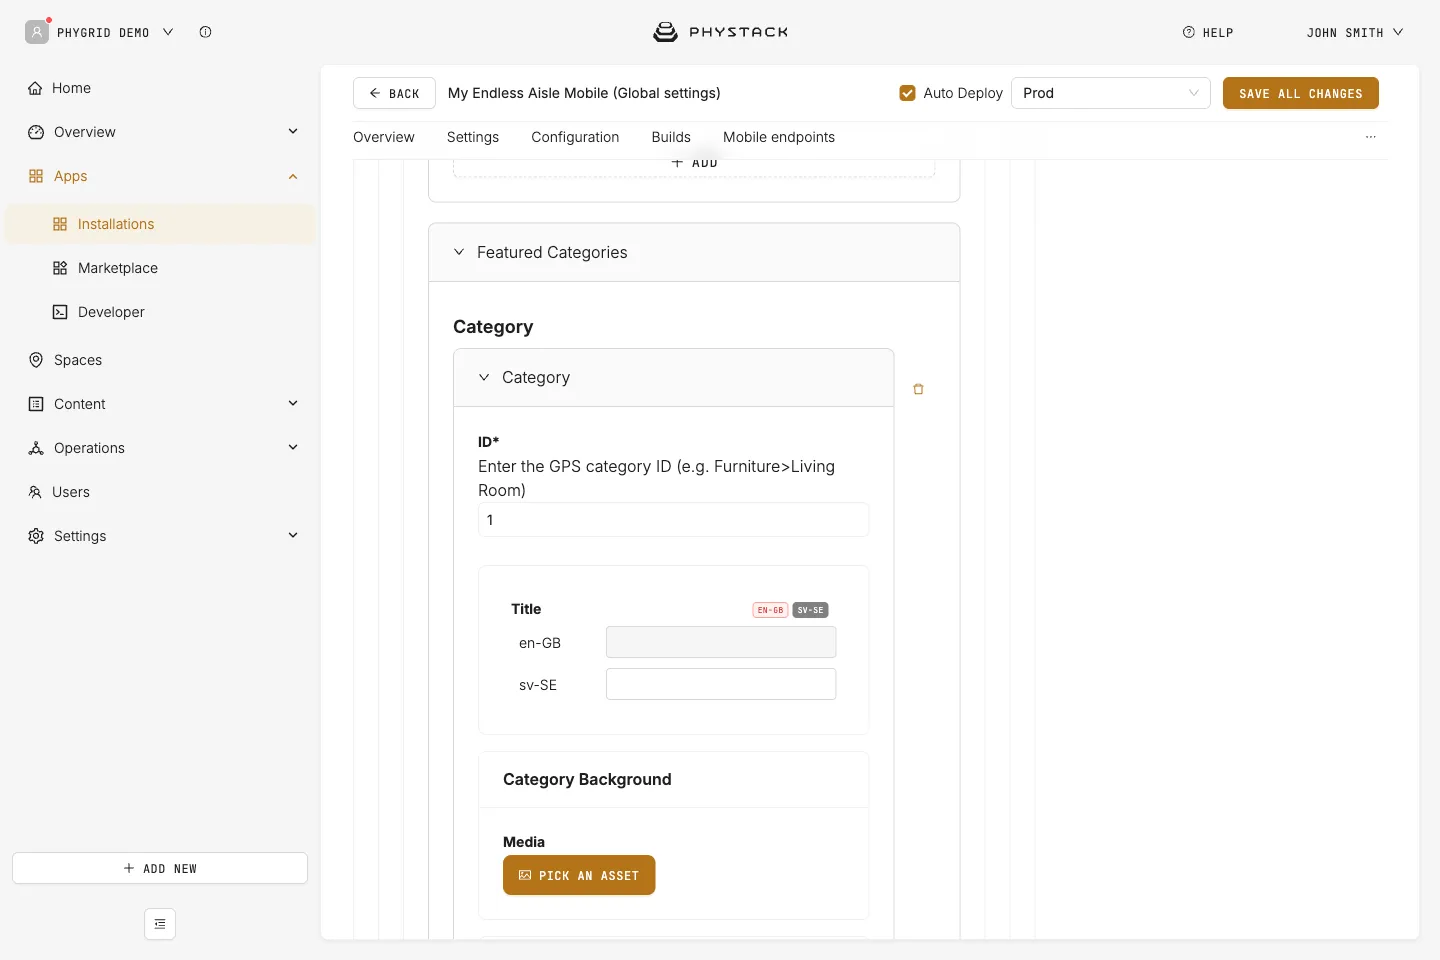Switch to the Mobile endpoints tab

click(779, 137)
